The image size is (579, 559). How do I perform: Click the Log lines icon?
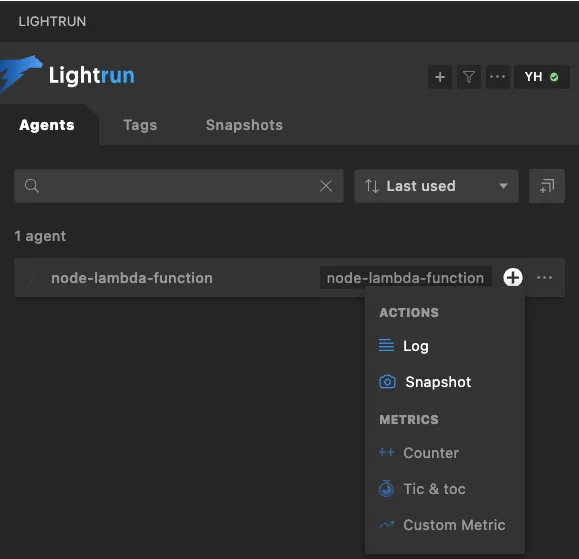386,346
